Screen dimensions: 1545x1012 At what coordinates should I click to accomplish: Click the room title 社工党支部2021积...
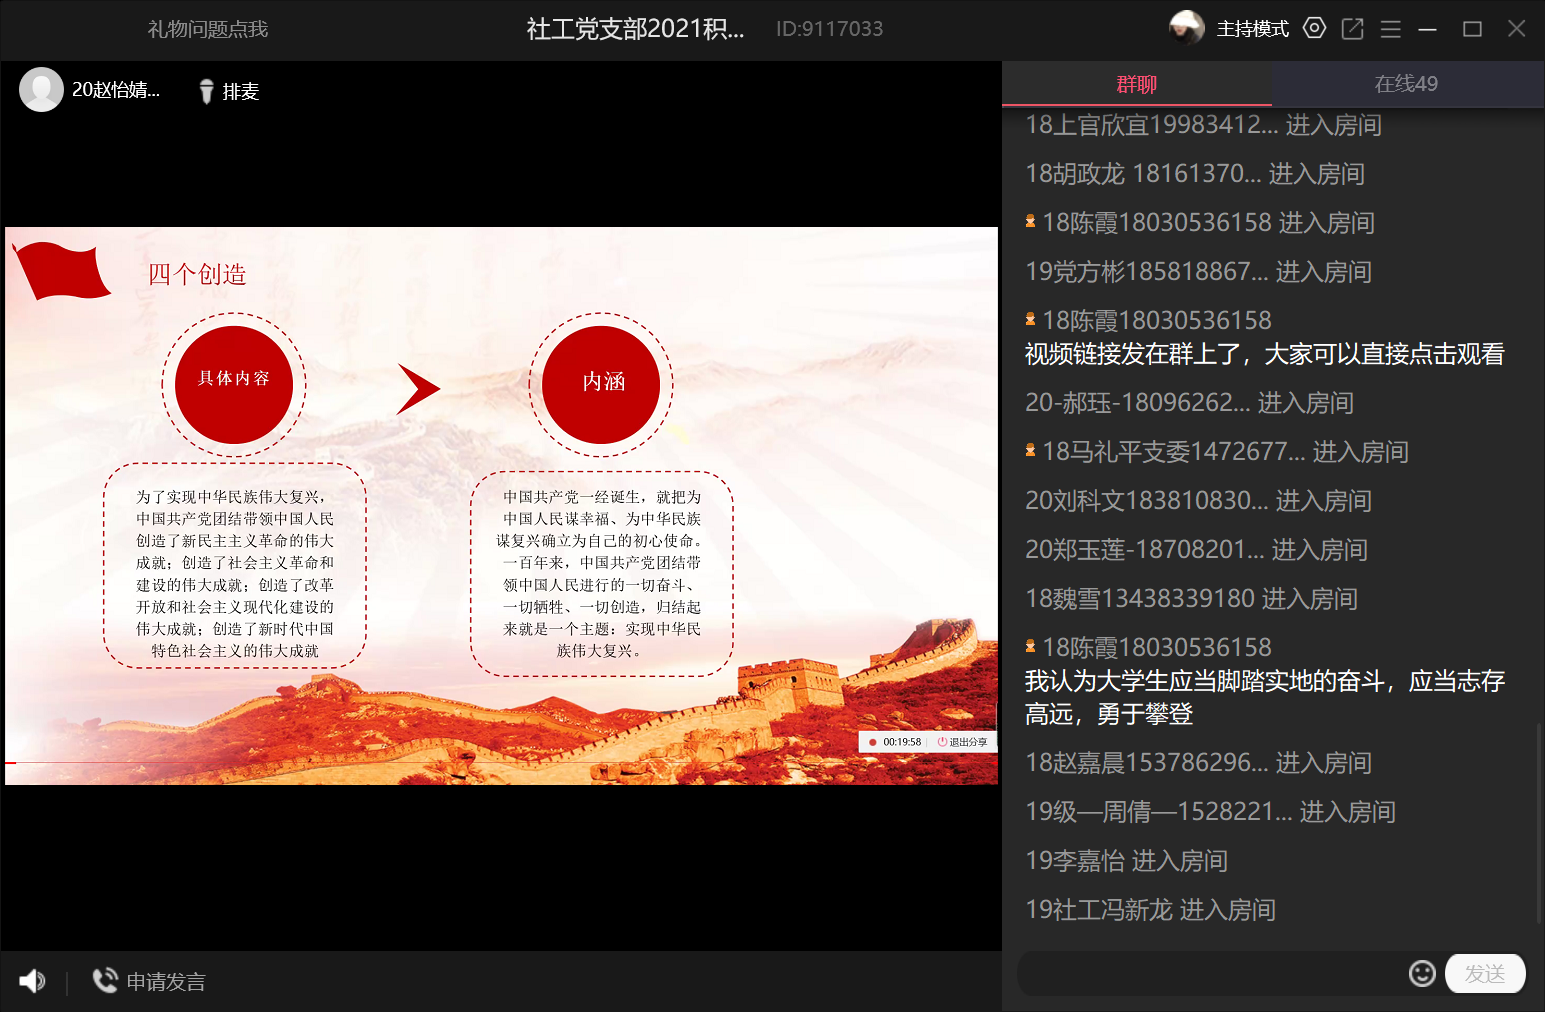click(x=635, y=29)
